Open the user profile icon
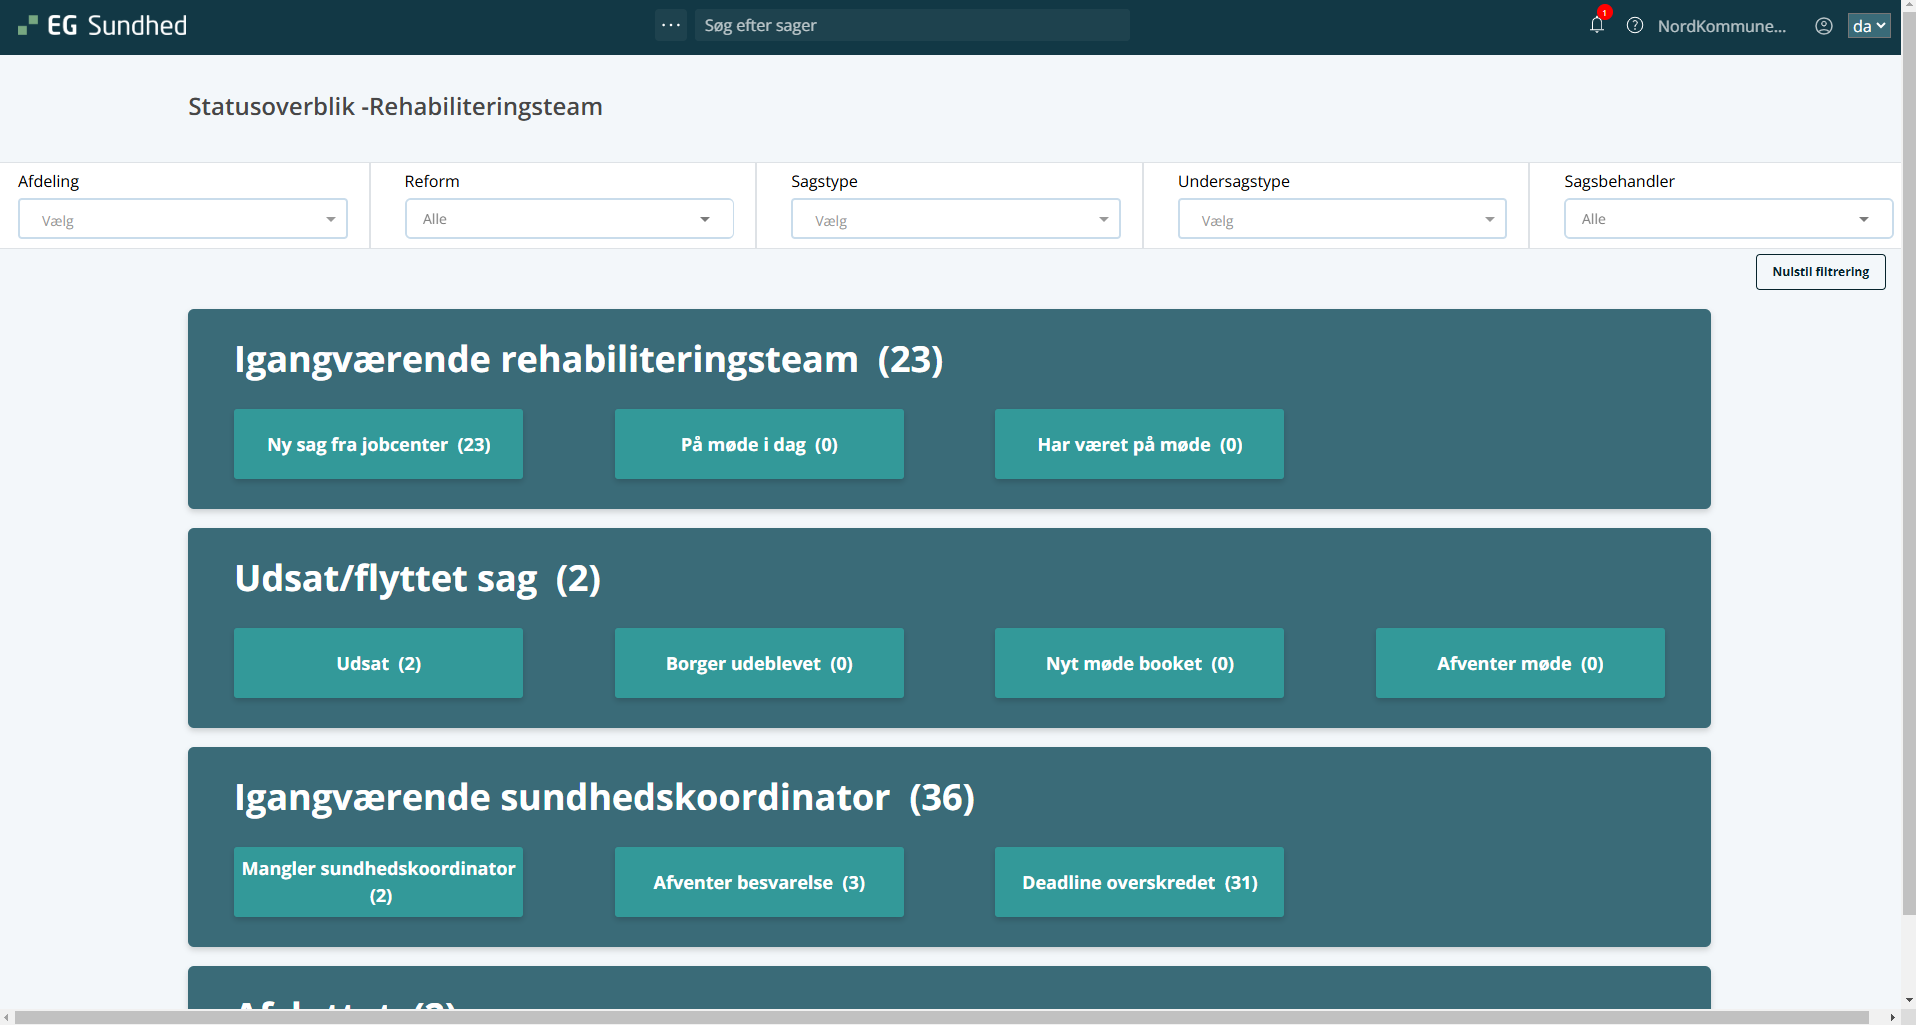Viewport: 1916px width, 1025px height. (x=1824, y=26)
